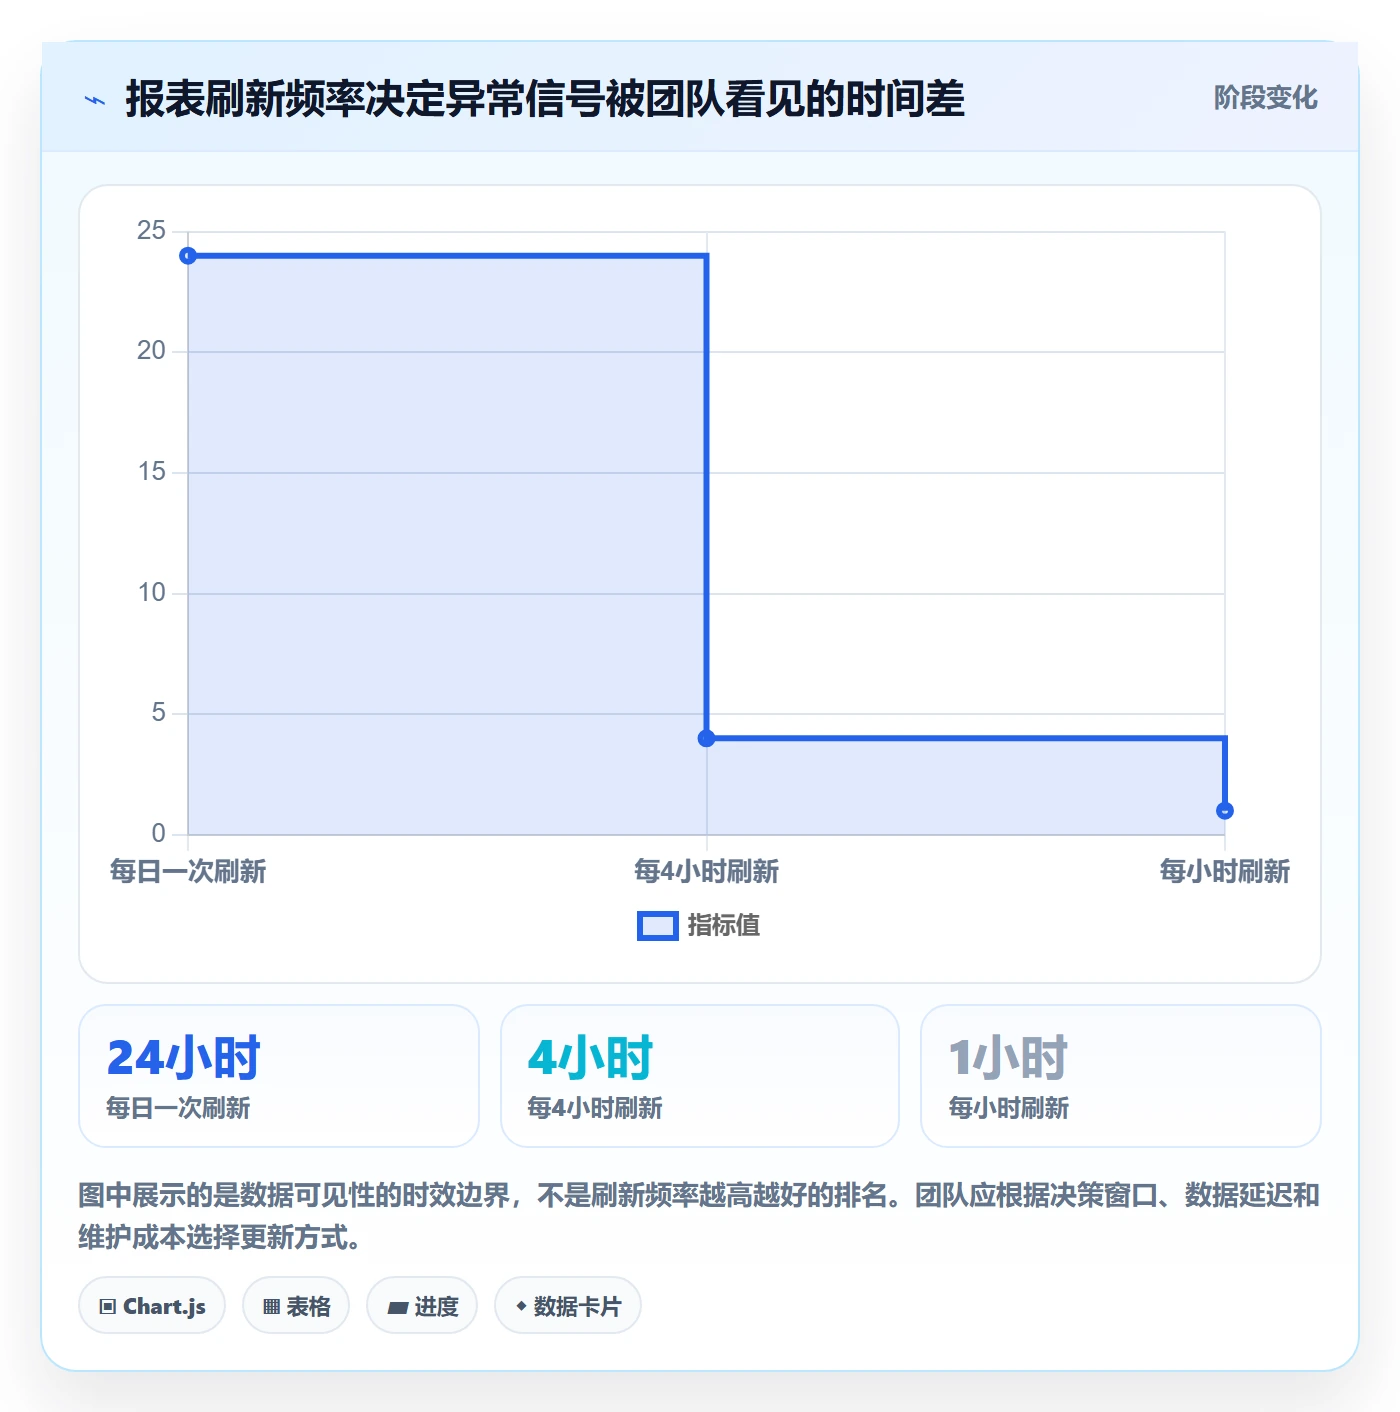1400x1412 pixels.
Task: Open the 4小时 stat card
Action: [700, 1076]
